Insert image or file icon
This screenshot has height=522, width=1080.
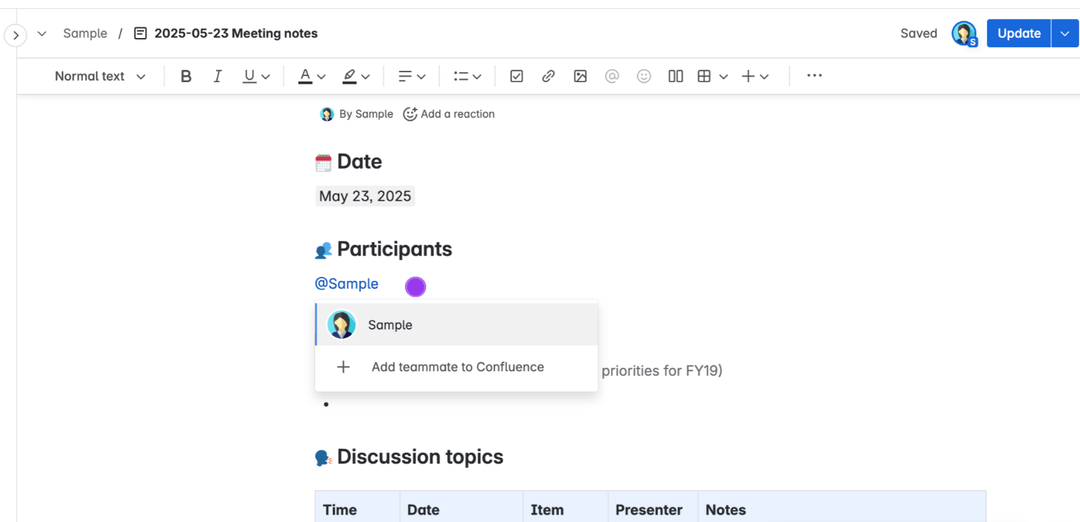pos(580,76)
